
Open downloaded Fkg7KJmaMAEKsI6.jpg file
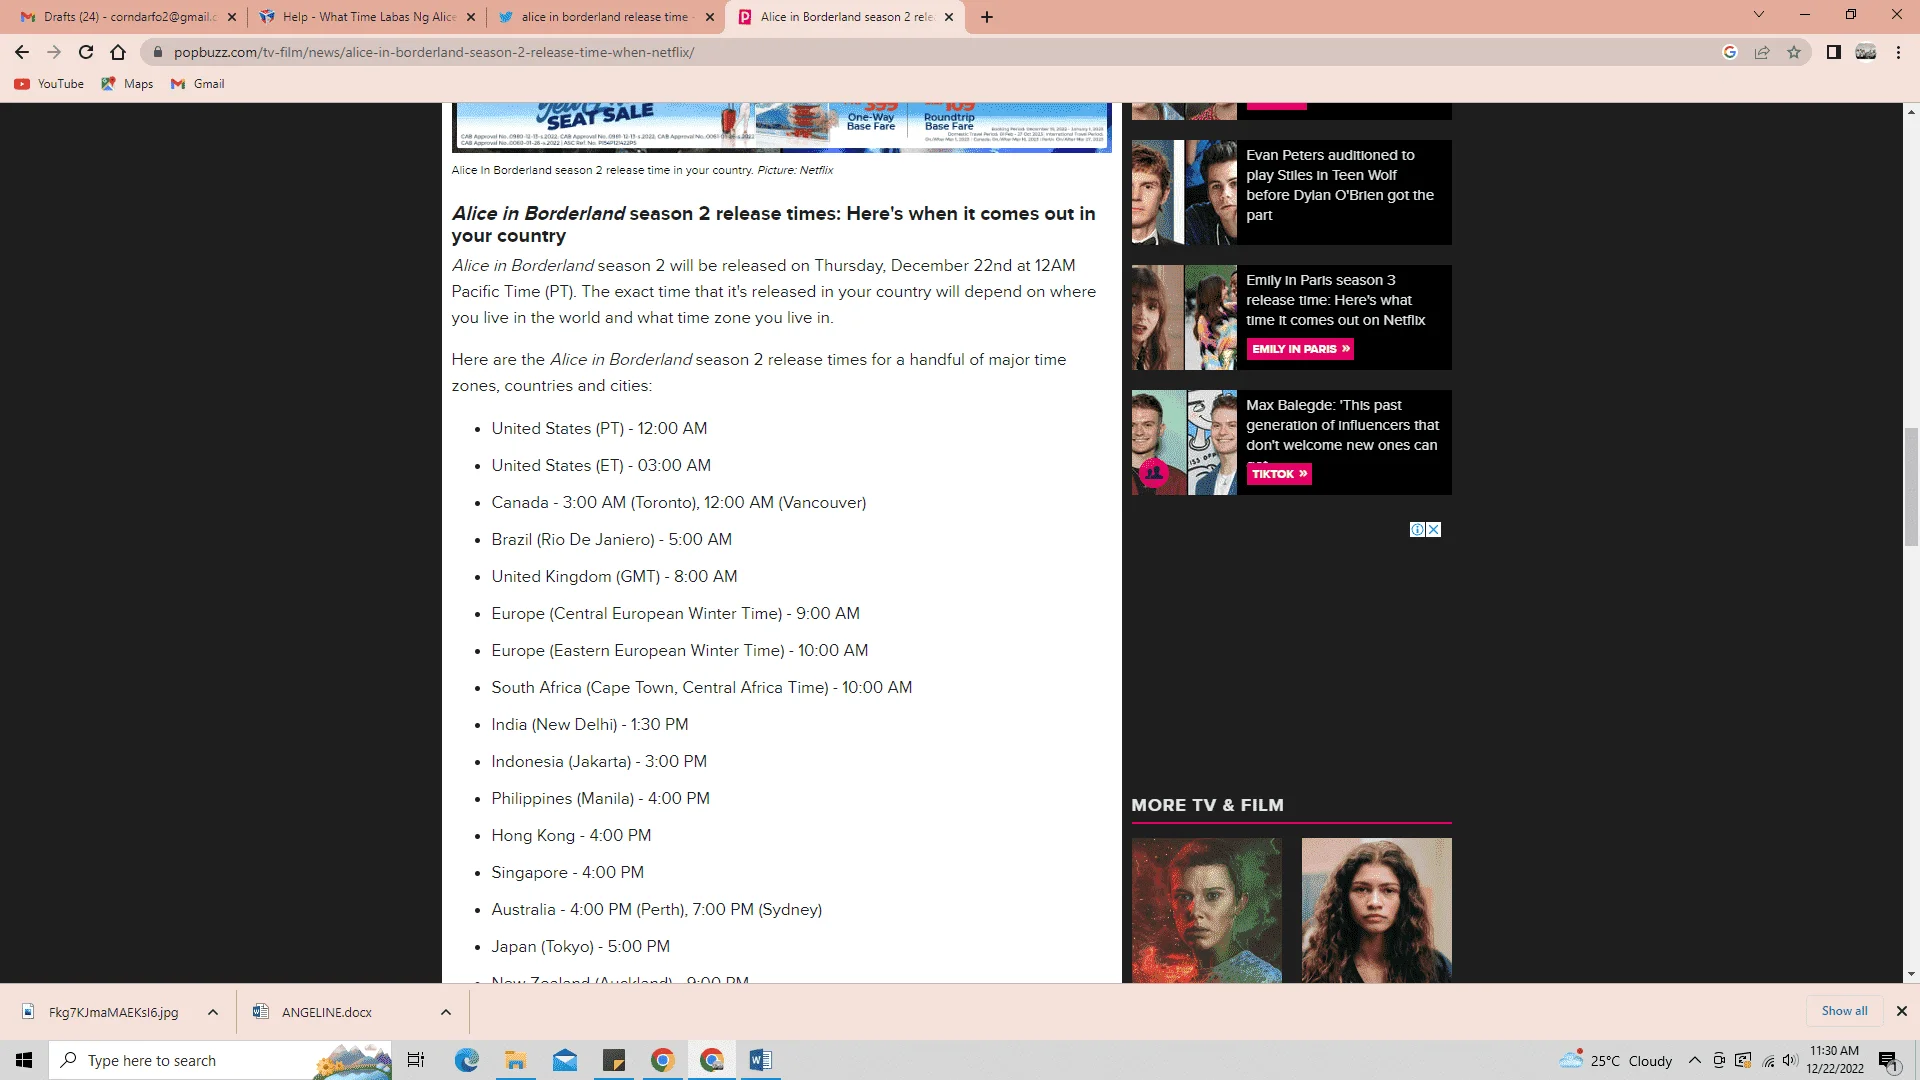pyautogui.click(x=101, y=1012)
